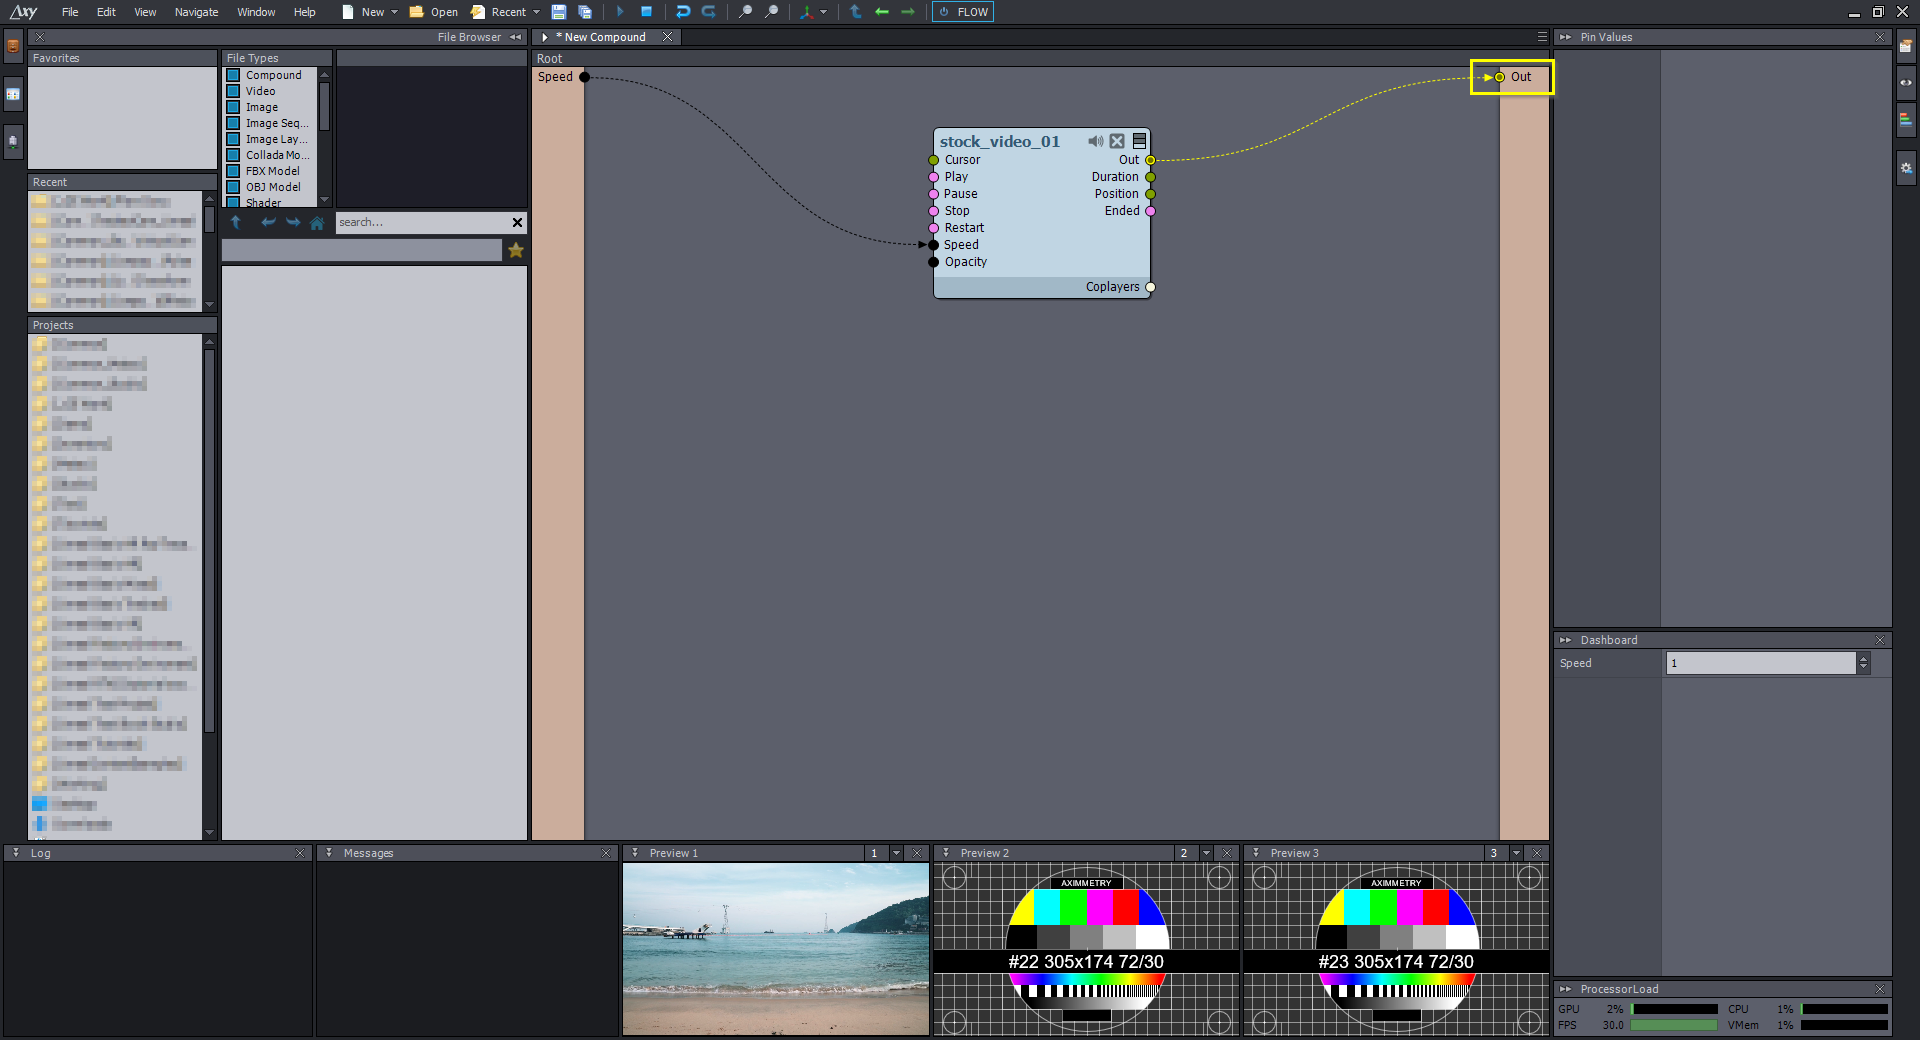Open the Edit menu

(106, 12)
